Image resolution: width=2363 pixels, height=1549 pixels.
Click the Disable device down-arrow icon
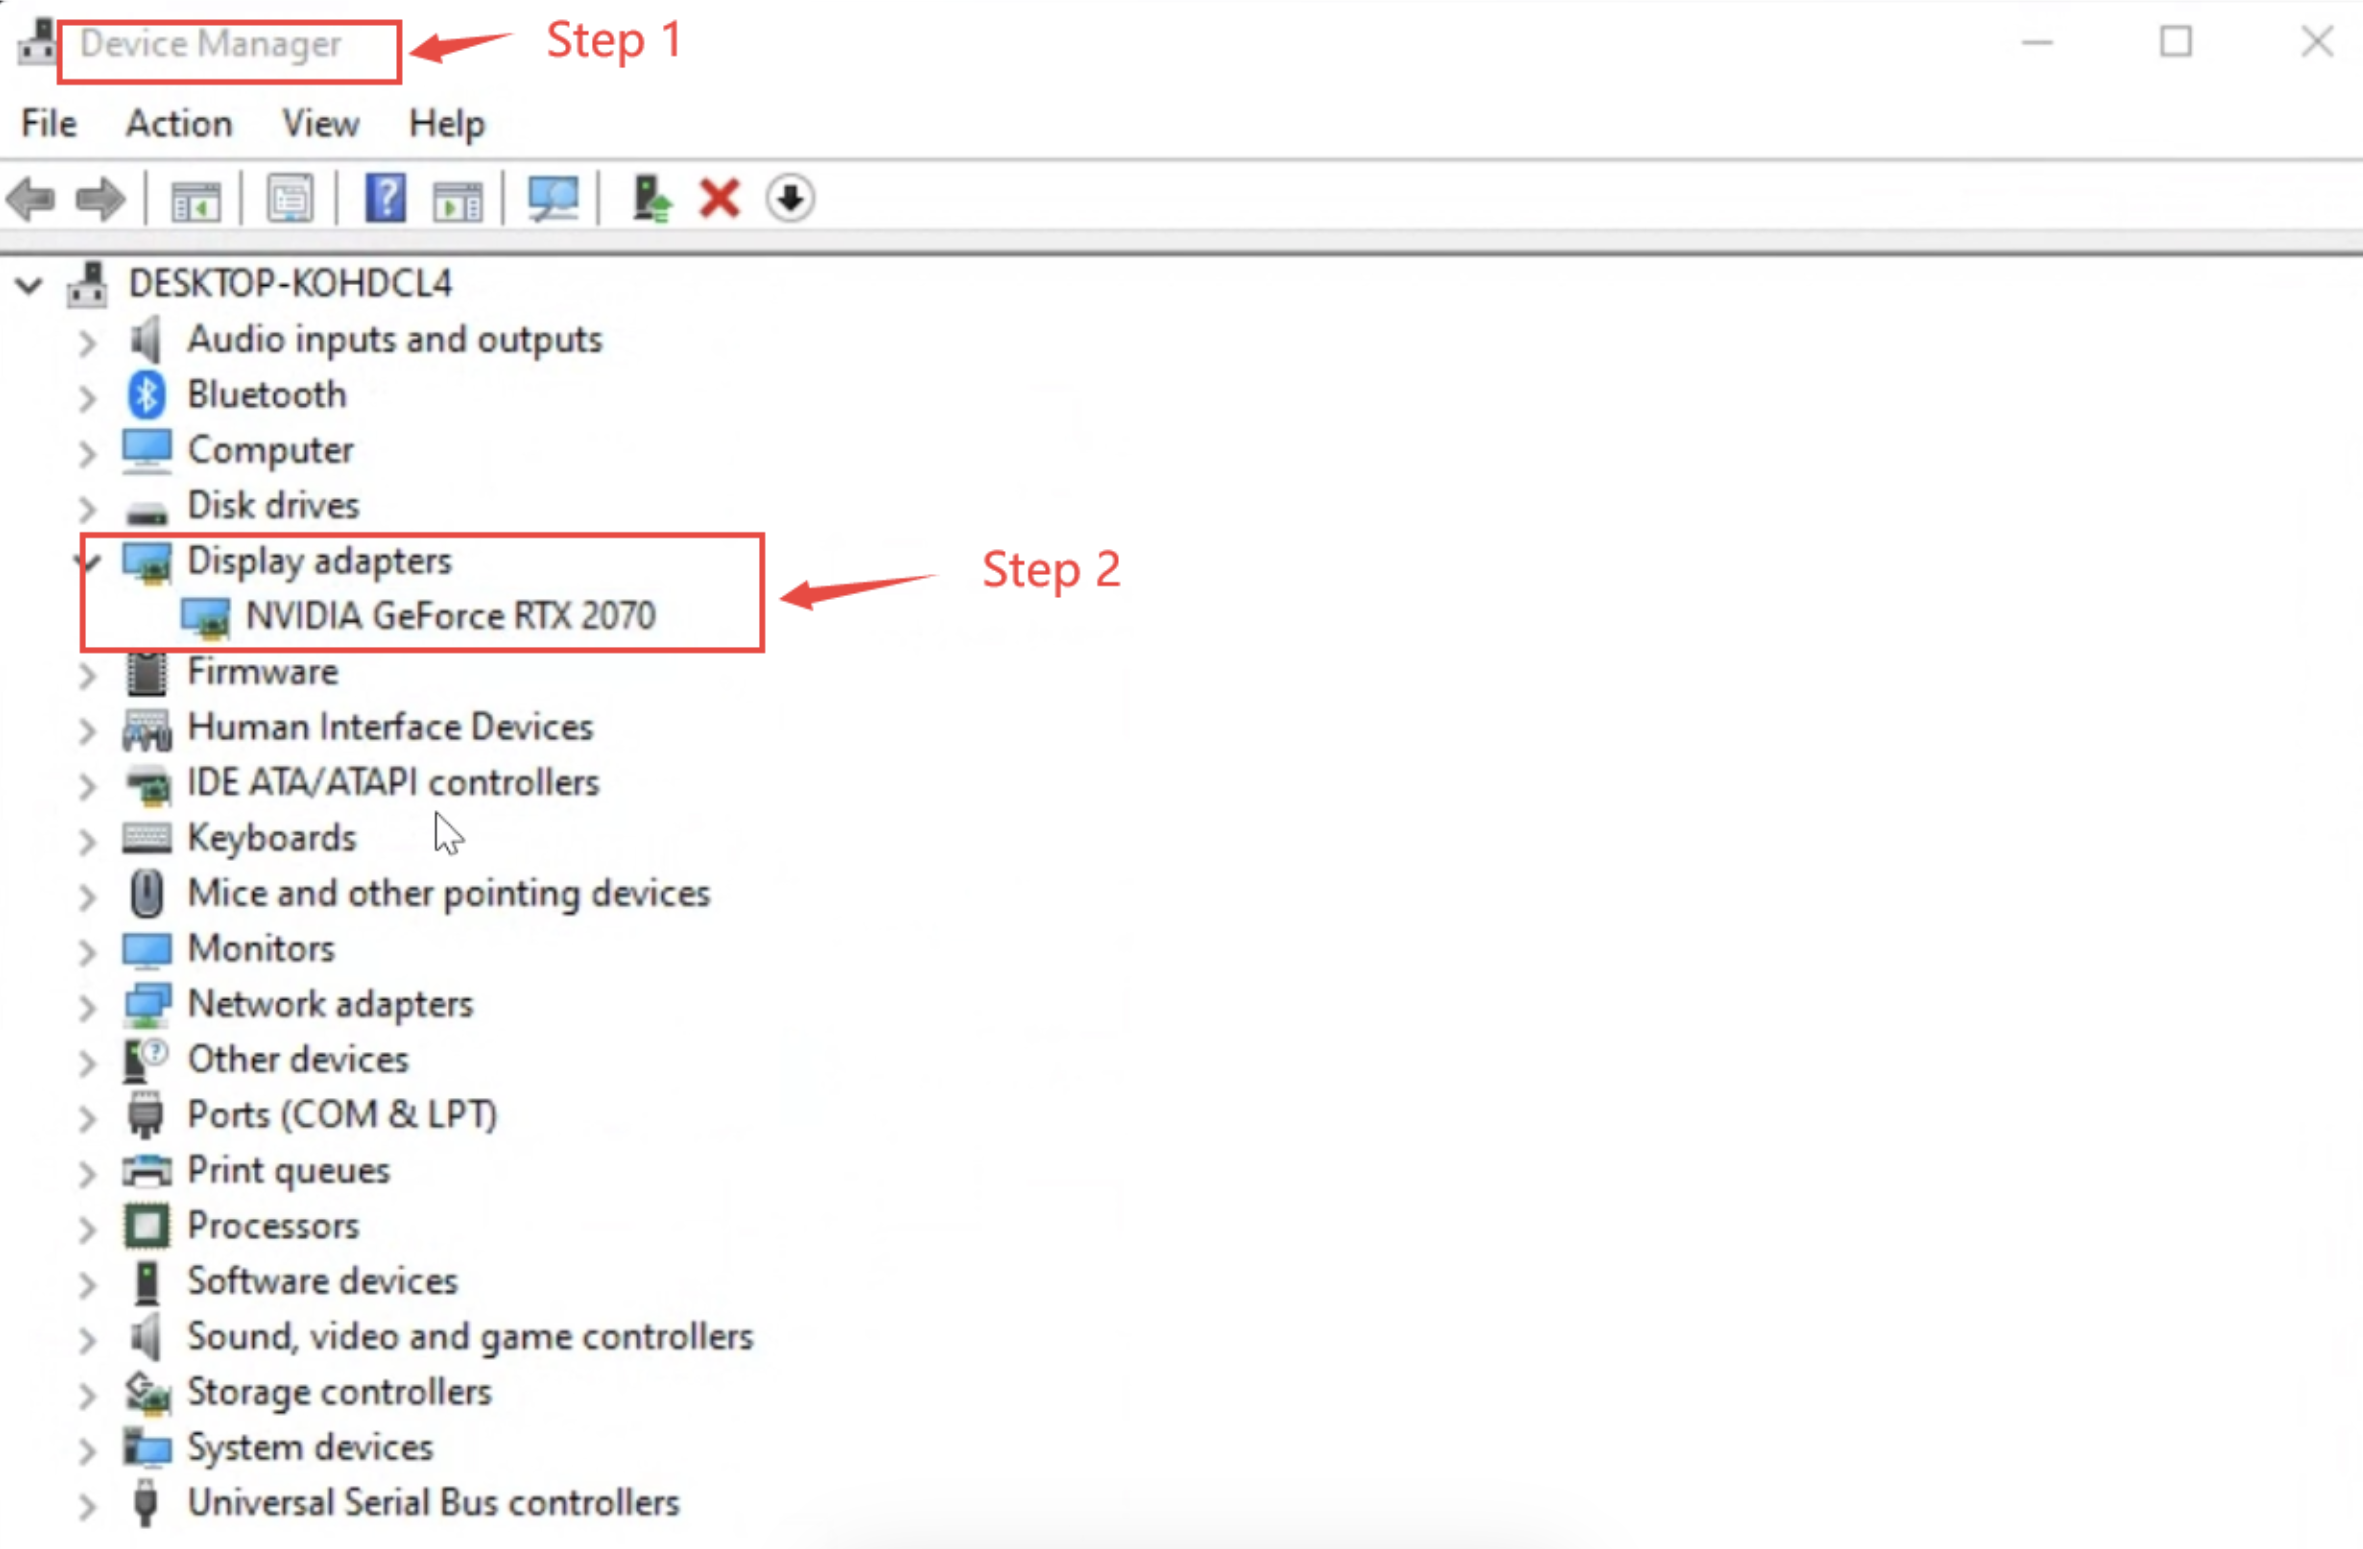790,198
